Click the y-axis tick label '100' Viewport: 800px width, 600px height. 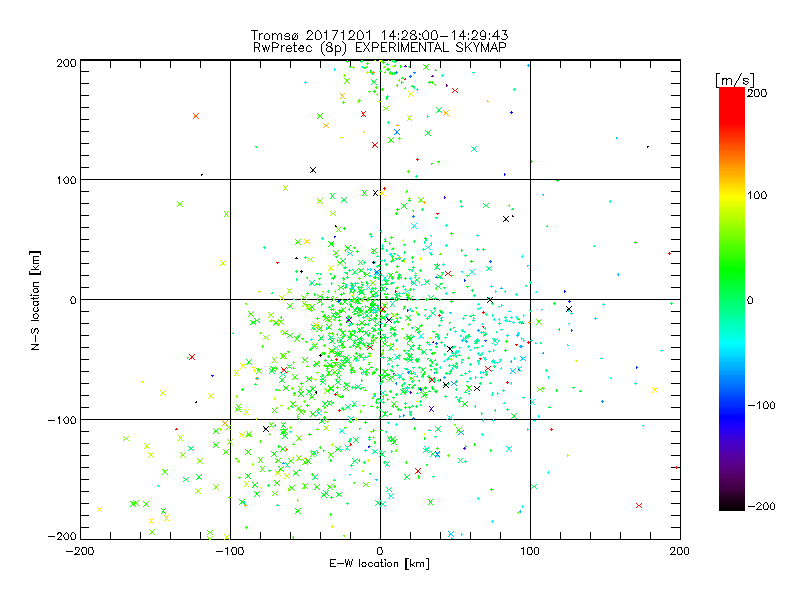coord(66,180)
